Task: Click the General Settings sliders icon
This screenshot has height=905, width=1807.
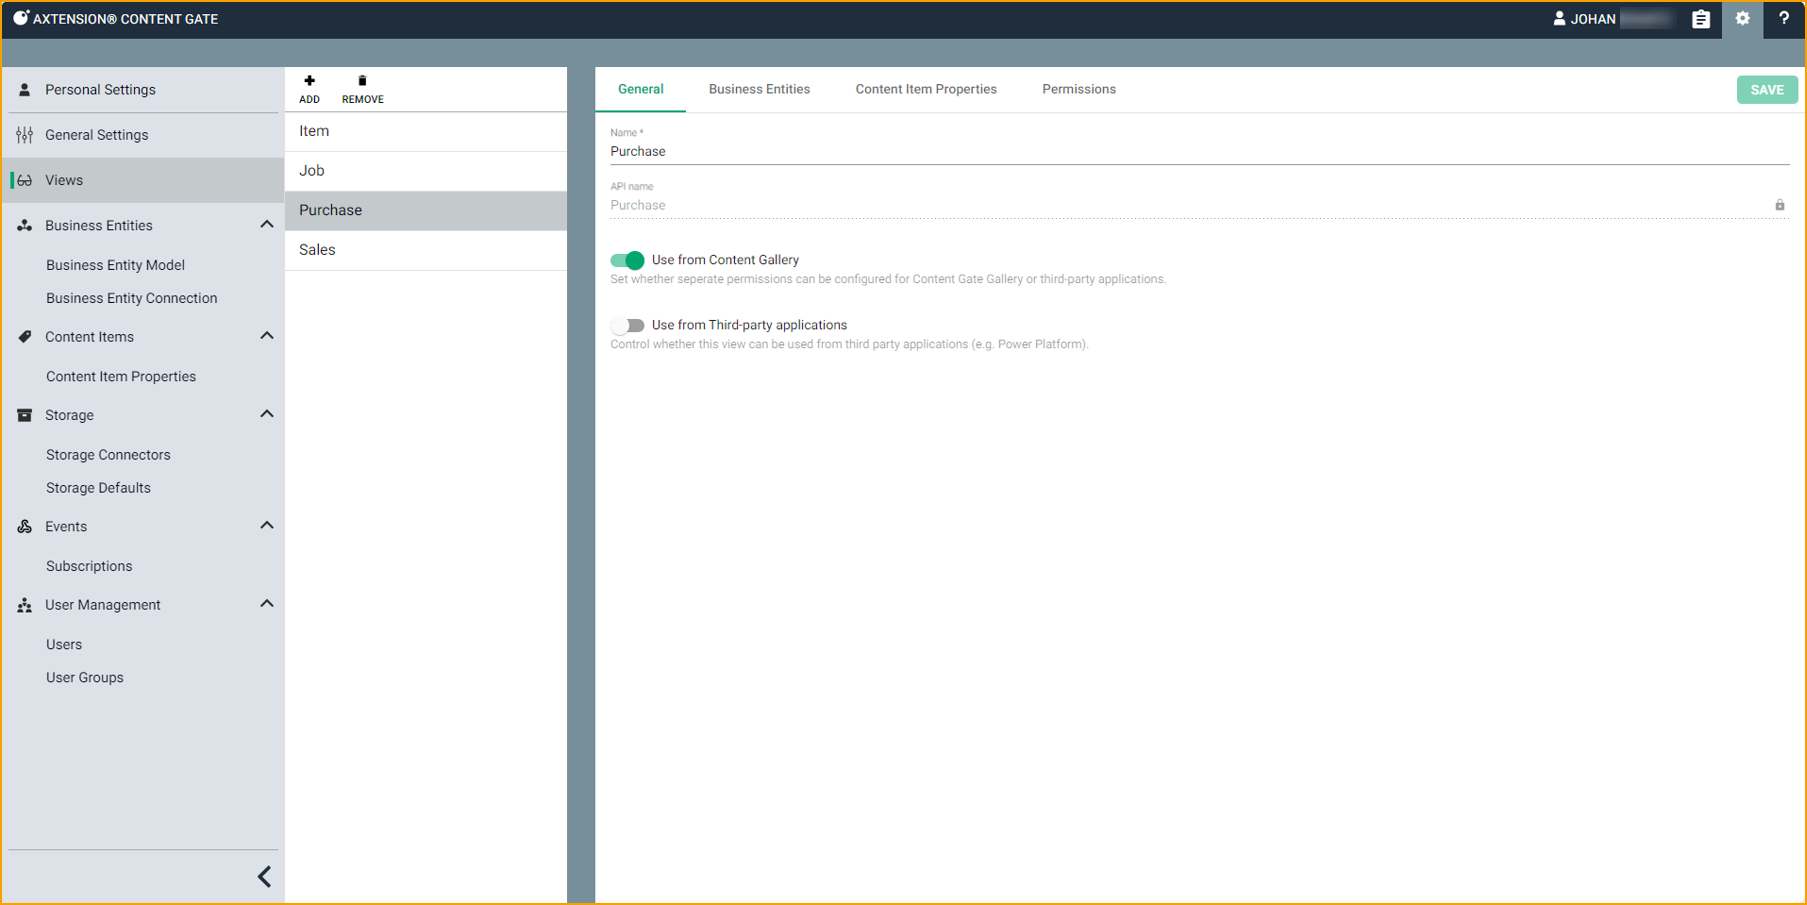Action: 25,135
